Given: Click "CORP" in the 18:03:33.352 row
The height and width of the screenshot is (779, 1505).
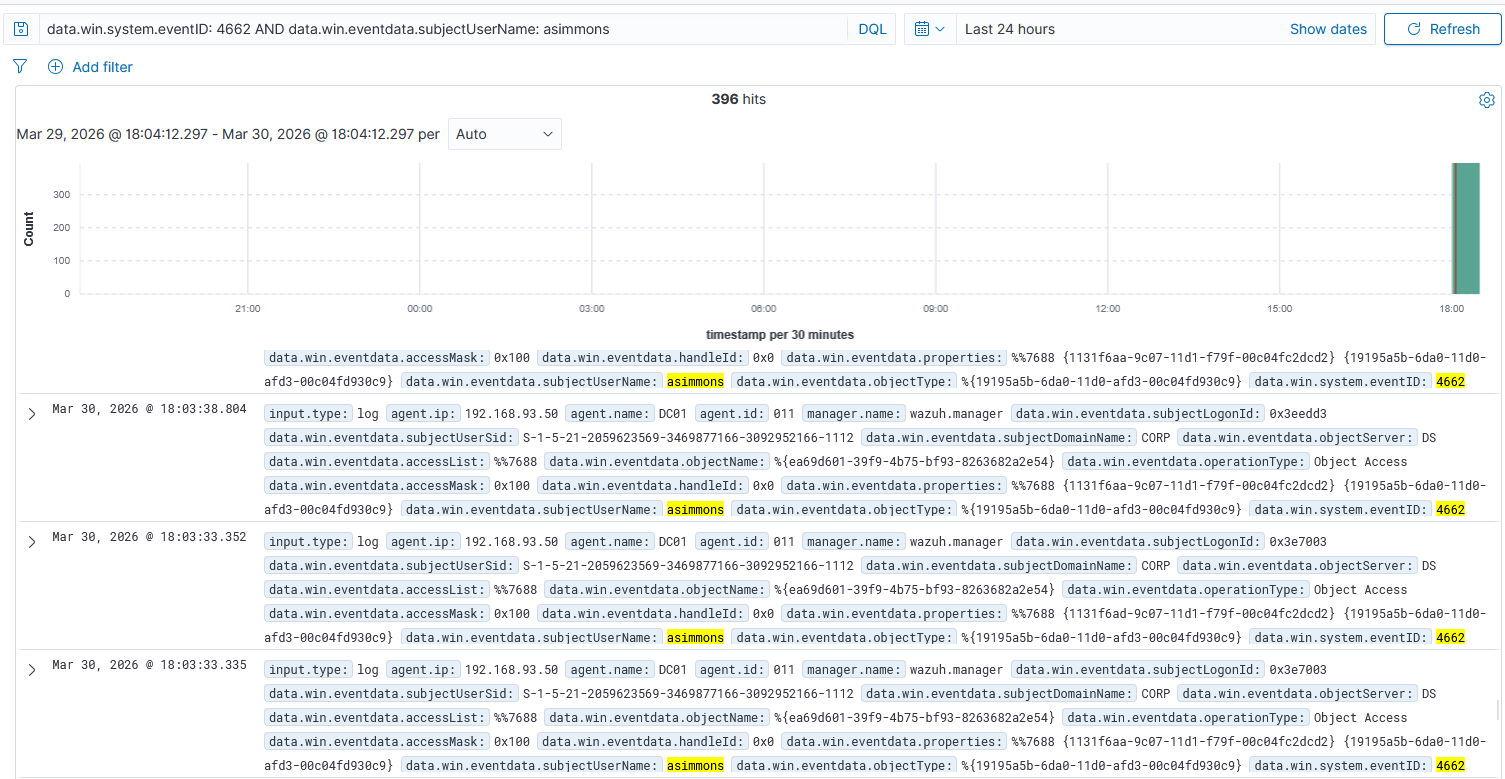Looking at the screenshot, I should (1156, 565).
